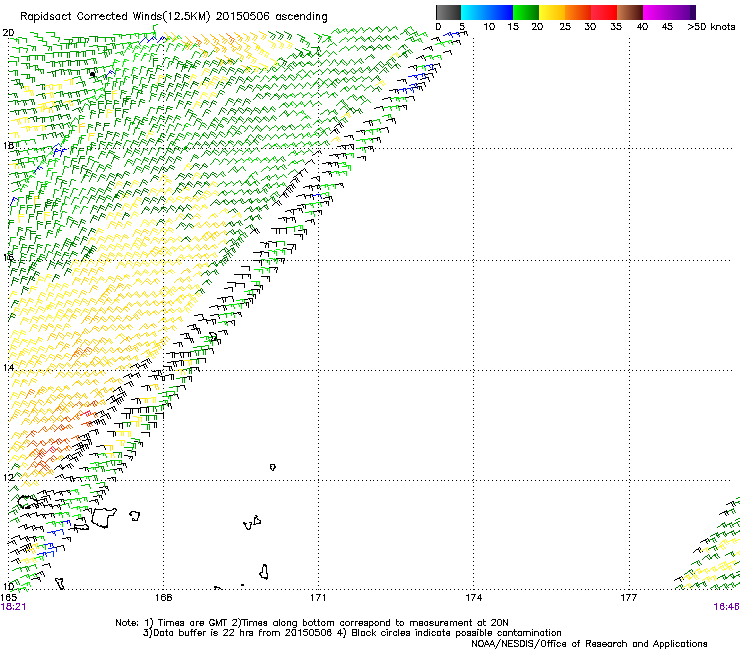
Task: Click the latitude axis label '14'
Action: click(x=8, y=367)
